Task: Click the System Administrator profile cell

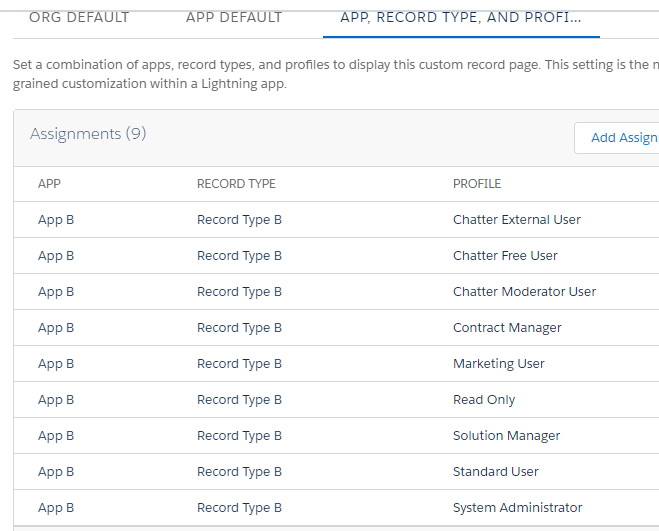Action: point(517,508)
